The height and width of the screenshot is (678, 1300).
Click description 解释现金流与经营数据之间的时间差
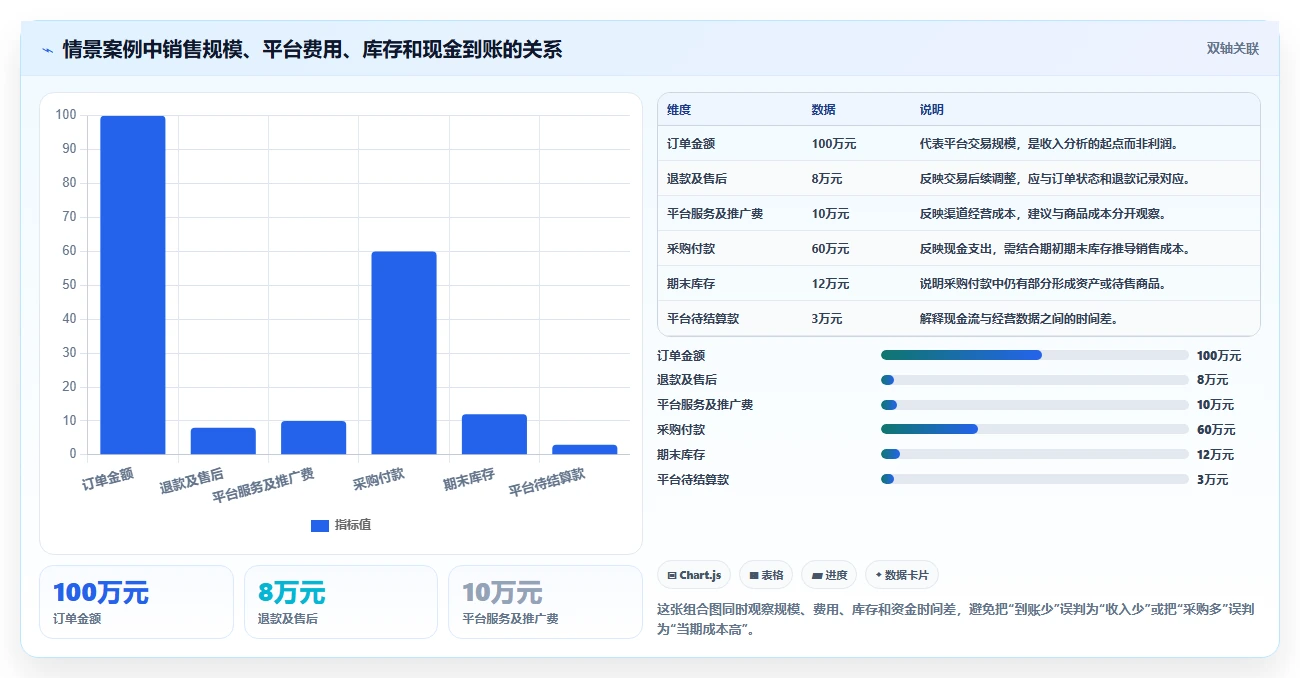pyautogui.click(x=1019, y=319)
